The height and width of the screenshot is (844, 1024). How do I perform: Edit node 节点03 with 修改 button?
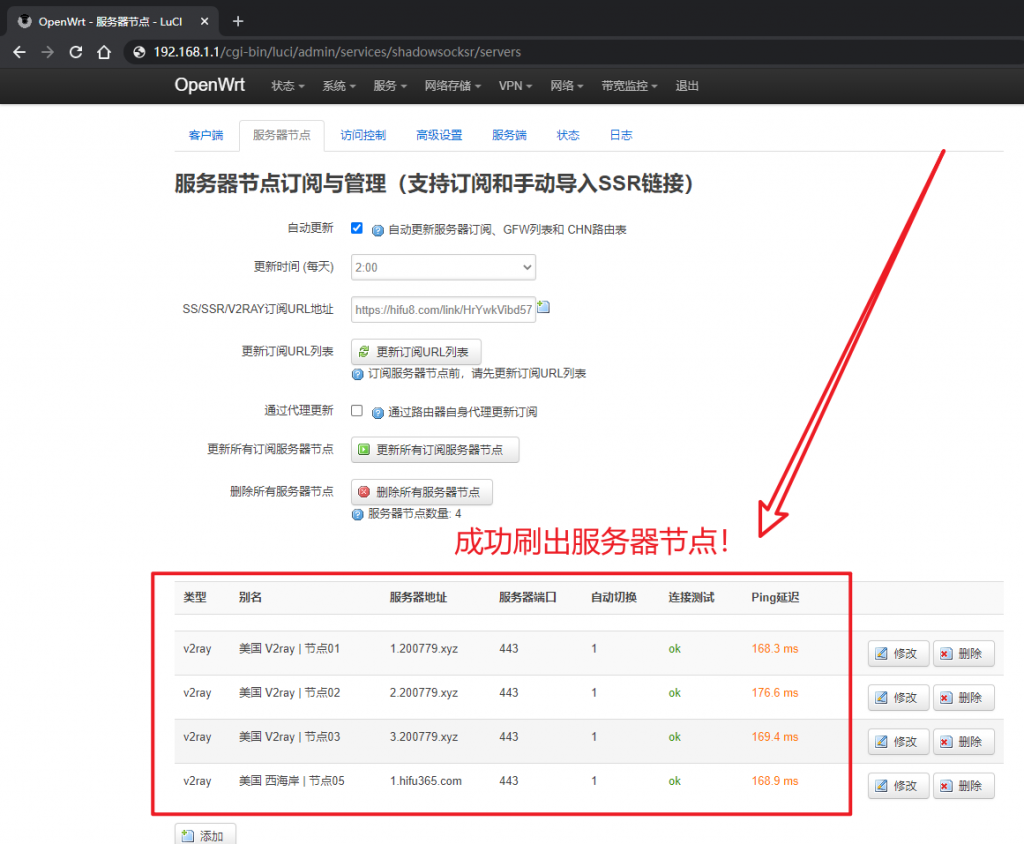coord(898,741)
